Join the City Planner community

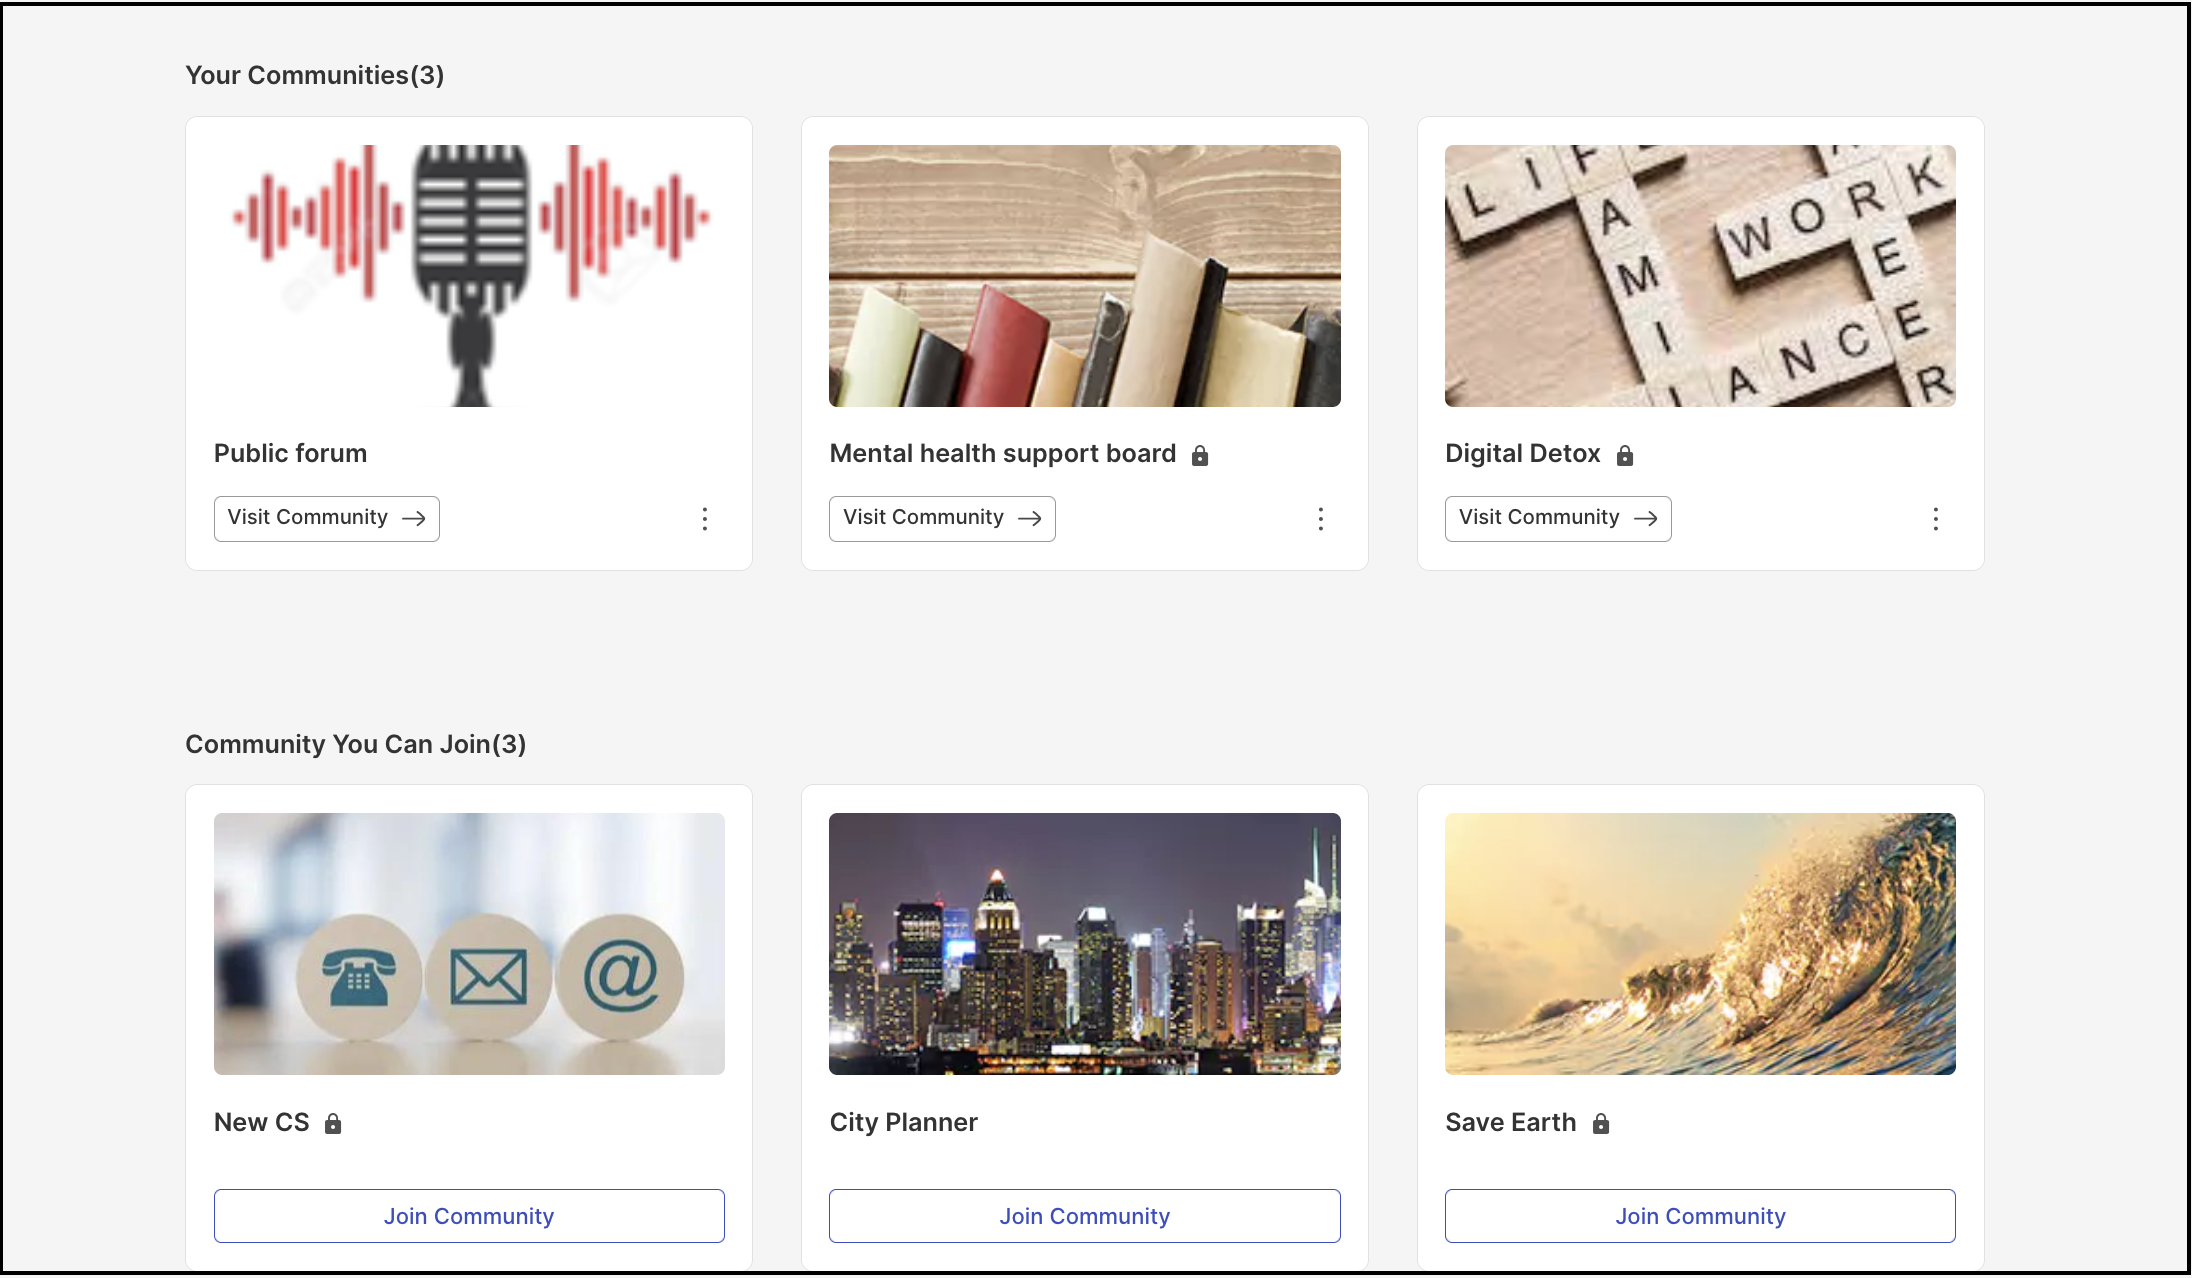[x=1085, y=1216]
